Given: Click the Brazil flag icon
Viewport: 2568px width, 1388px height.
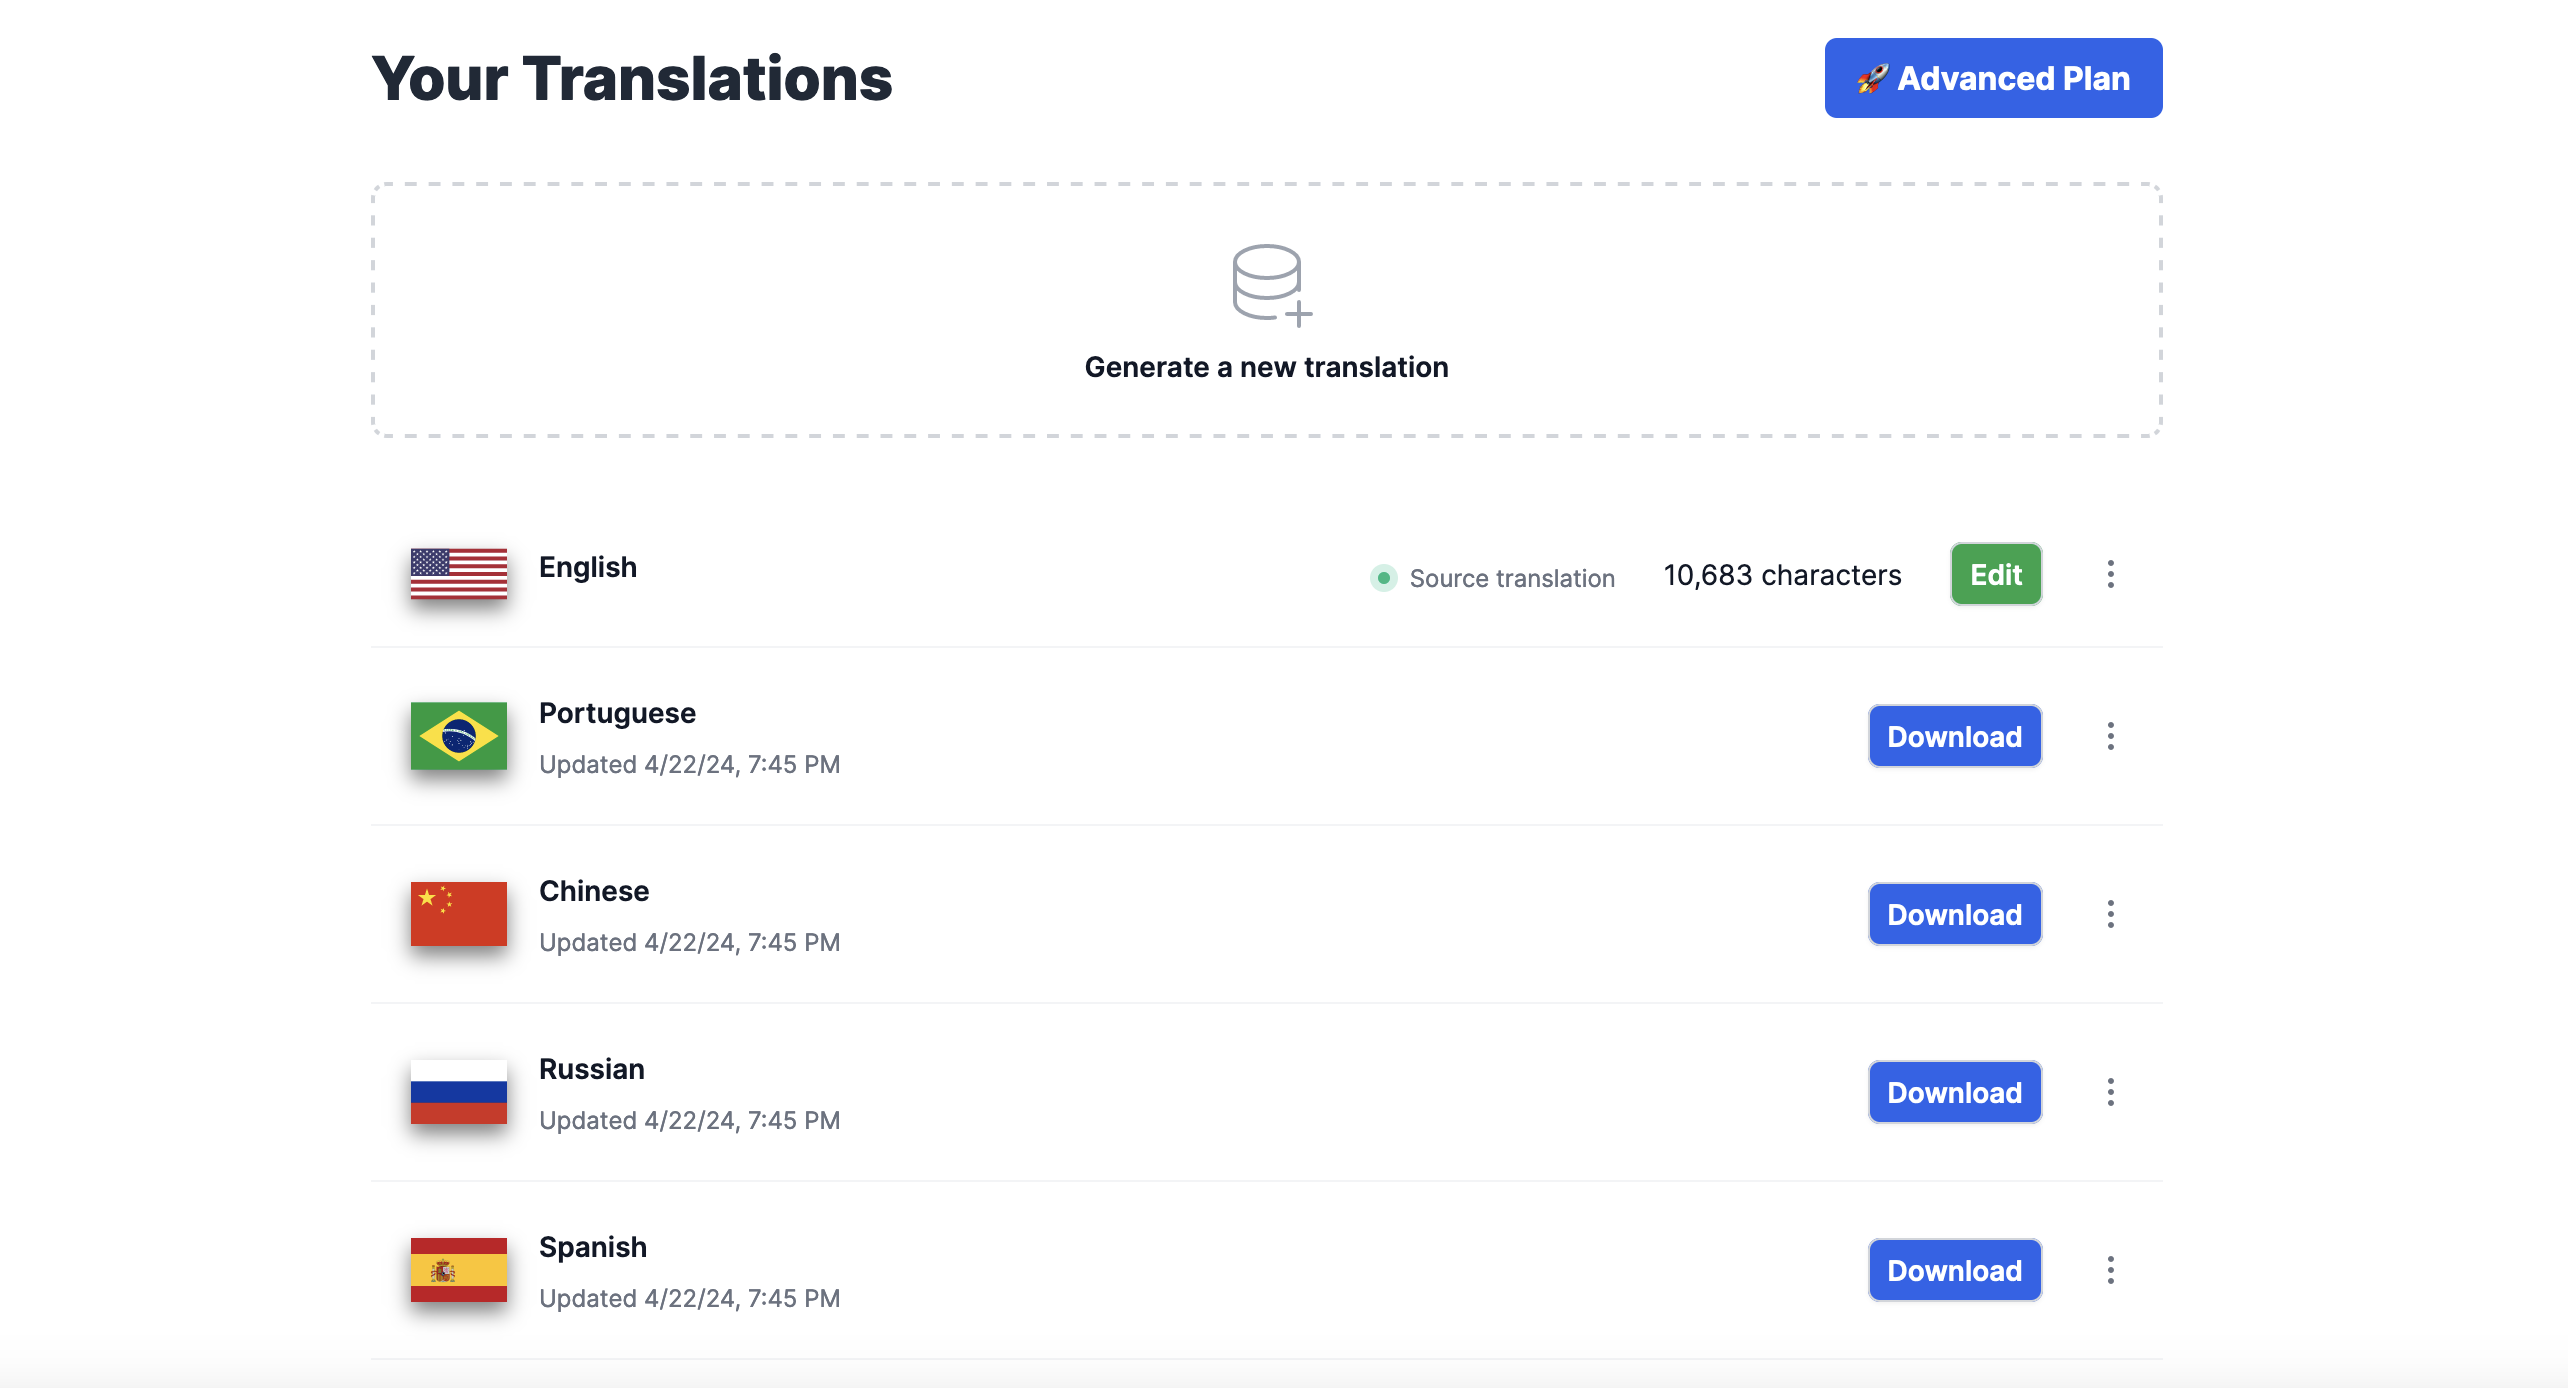Looking at the screenshot, I should (x=458, y=736).
